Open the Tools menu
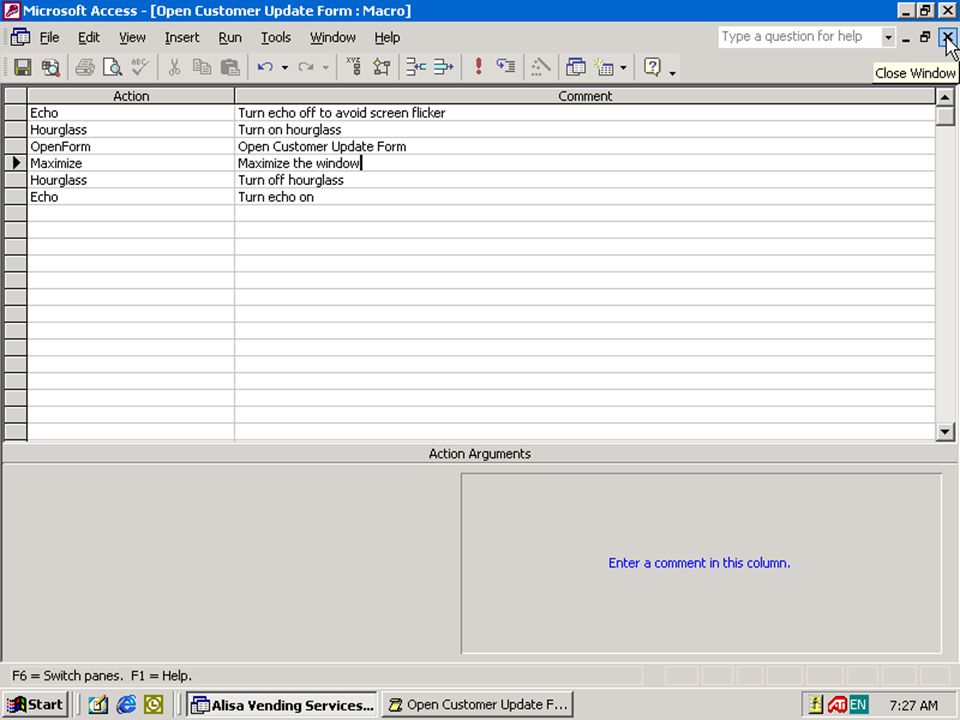Image resolution: width=960 pixels, height=720 pixels. [x=276, y=37]
